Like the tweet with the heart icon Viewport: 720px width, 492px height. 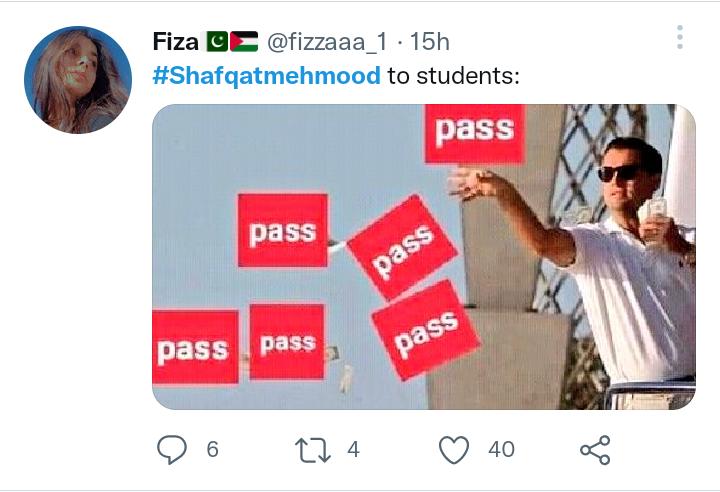[454, 449]
